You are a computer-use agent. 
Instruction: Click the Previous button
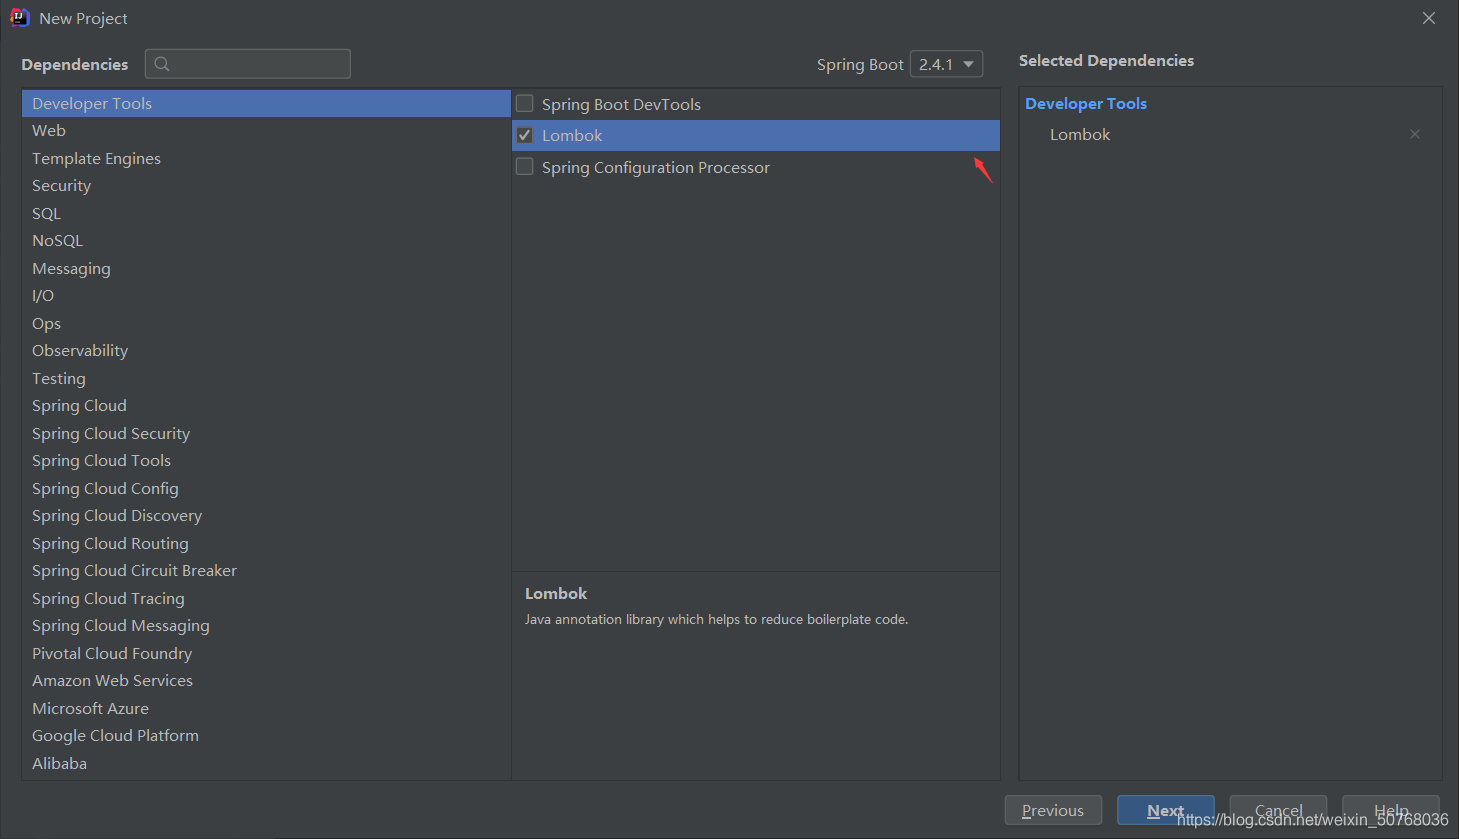click(1053, 810)
